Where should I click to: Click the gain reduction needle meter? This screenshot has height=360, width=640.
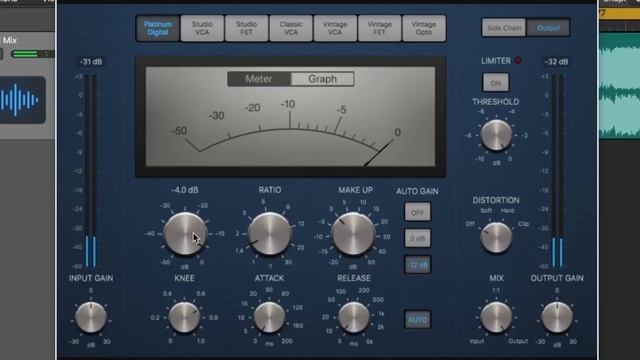(x=290, y=117)
